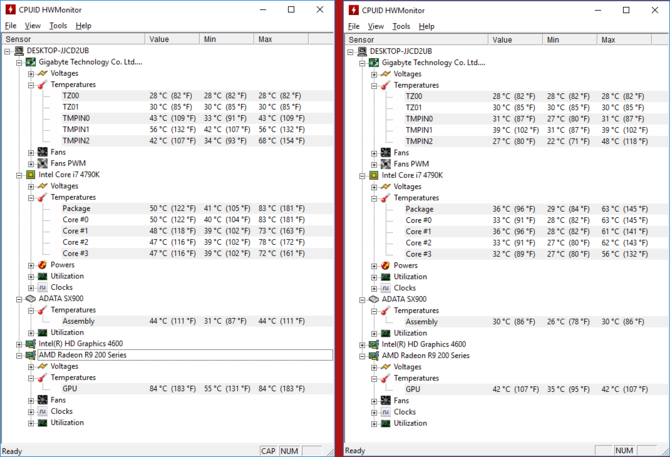The height and width of the screenshot is (457, 670).
Task: Click the NUM indicator in the left window status bar
Action: point(289,451)
